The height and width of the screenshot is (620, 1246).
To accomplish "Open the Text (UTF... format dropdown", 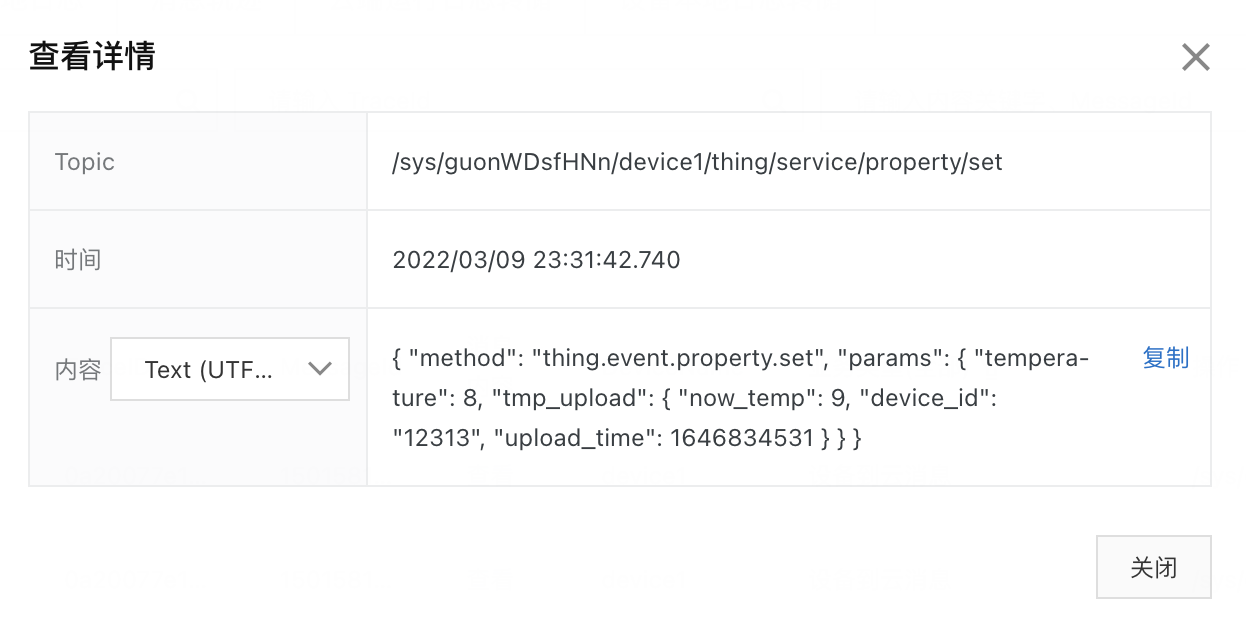I will click(x=229, y=369).
